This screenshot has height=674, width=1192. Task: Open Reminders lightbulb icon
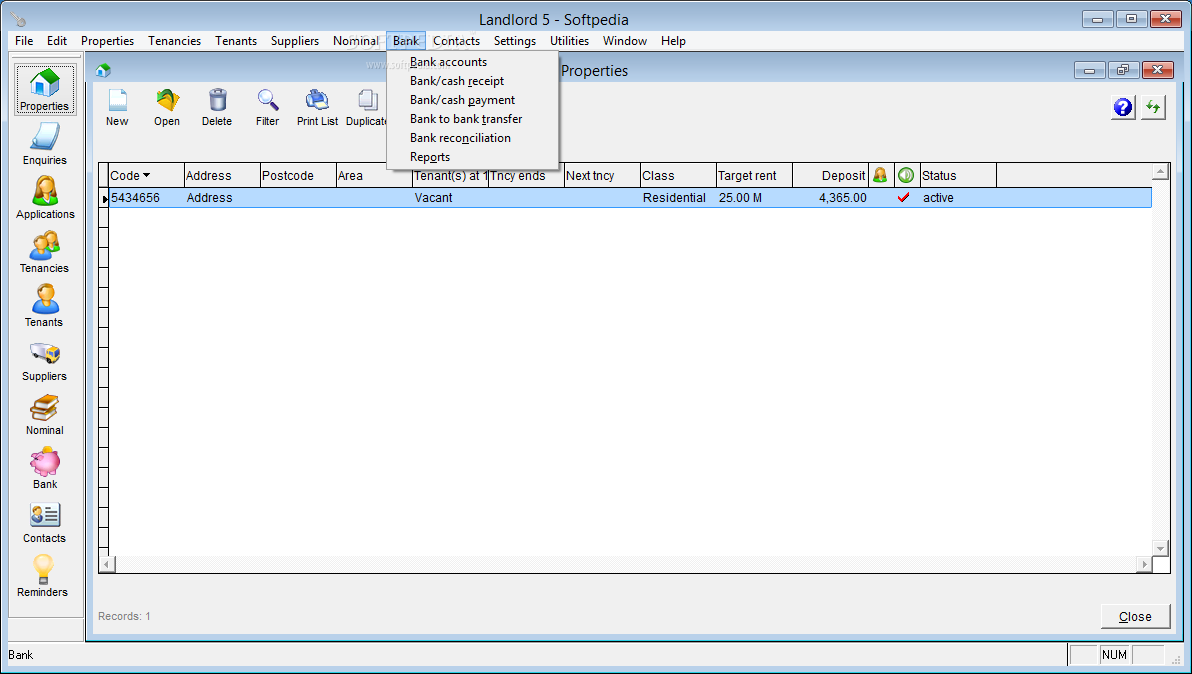[x=43, y=576]
